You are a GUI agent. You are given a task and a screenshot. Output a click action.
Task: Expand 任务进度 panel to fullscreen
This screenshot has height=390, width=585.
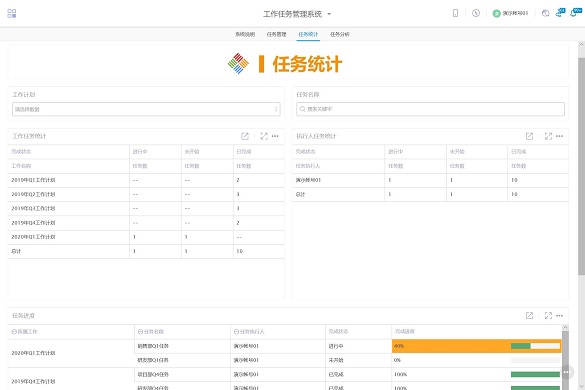click(548, 315)
